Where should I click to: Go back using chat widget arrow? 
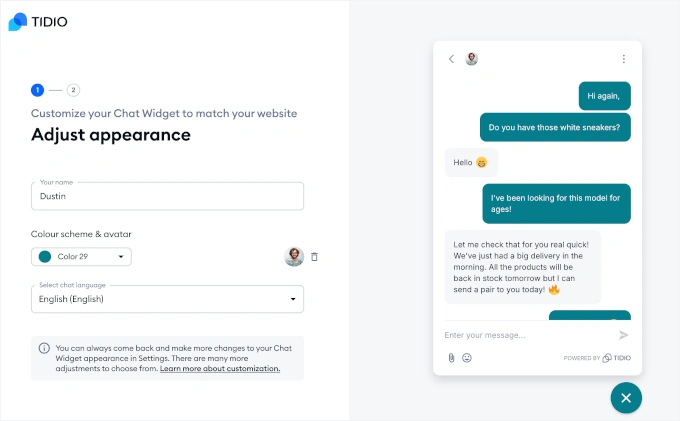pyautogui.click(x=451, y=59)
